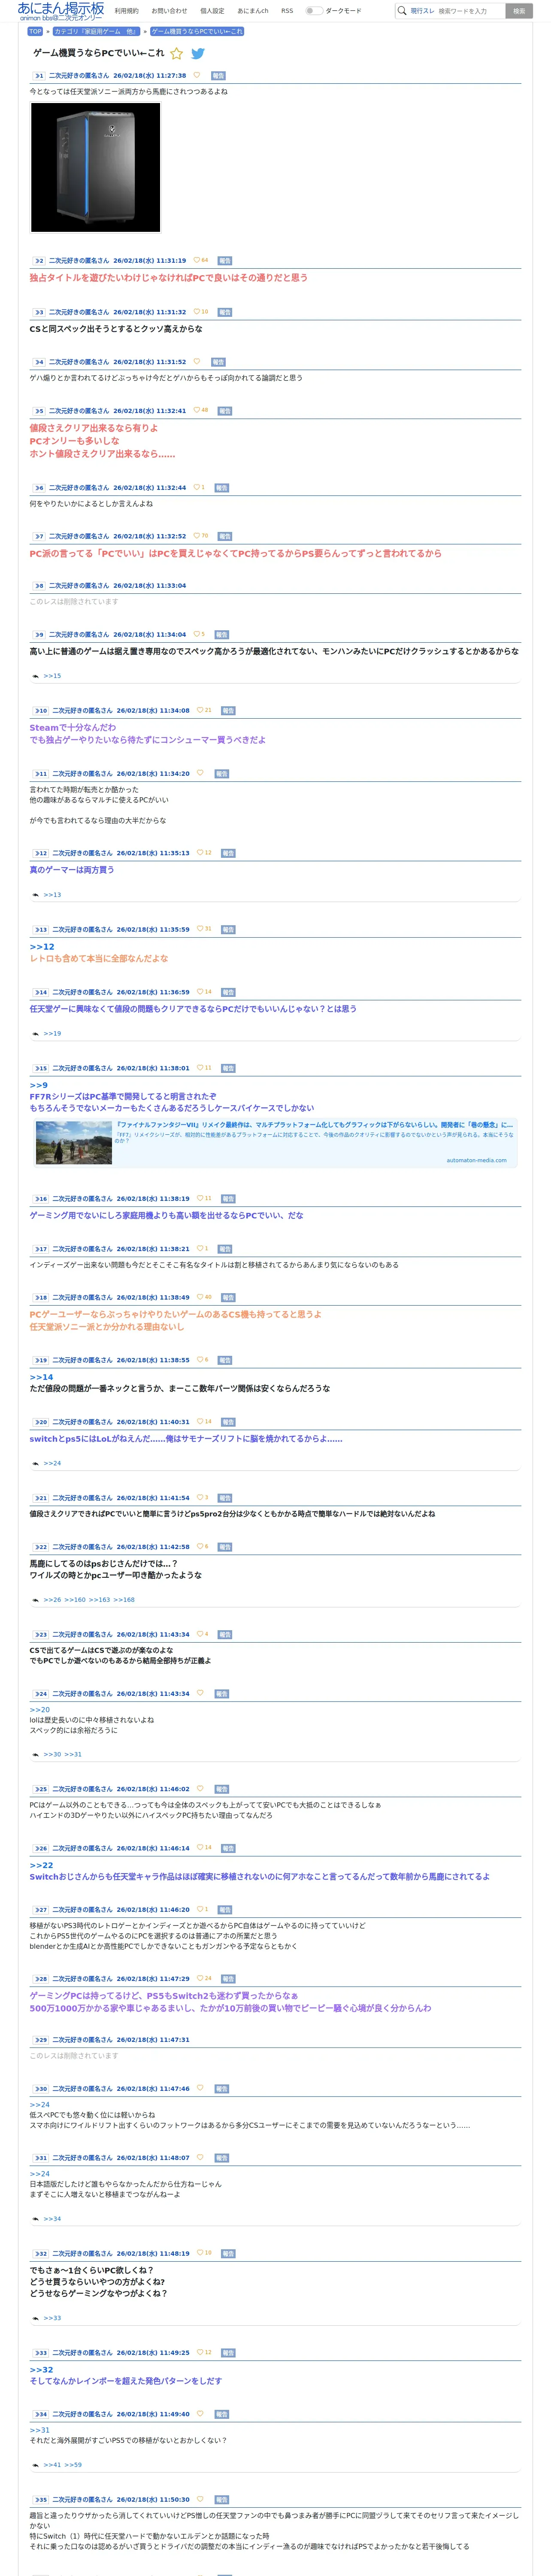Add thread to favorites with star icon
This screenshot has width=551, height=2576.
point(177,54)
